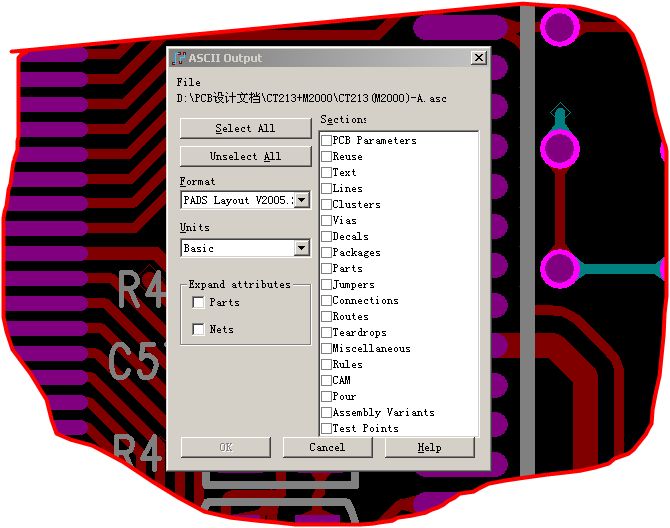Check the Decals section
Image resolution: width=670 pixels, height=528 pixels.
(x=326, y=236)
